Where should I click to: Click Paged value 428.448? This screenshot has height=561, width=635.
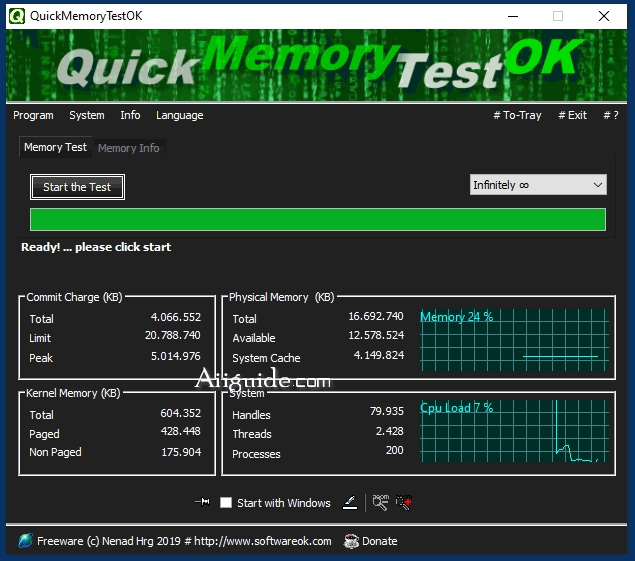tap(181, 431)
